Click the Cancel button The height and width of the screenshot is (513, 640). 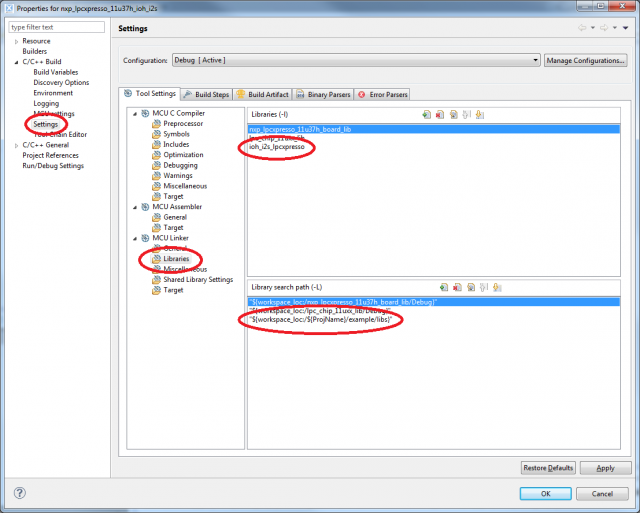coord(602,493)
